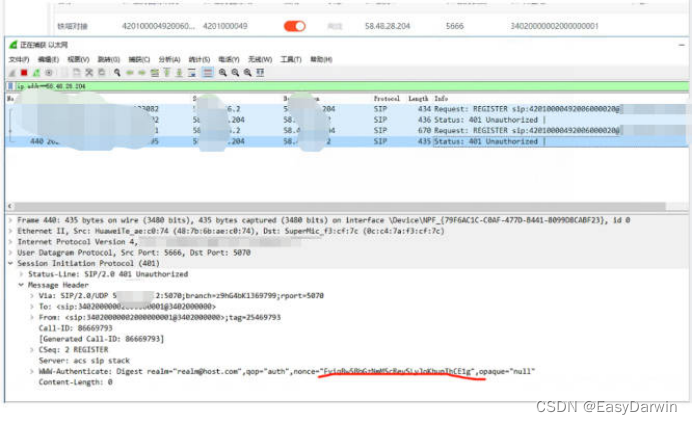Zoom in on the packet text
The width and height of the screenshot is (692, 424).
click(223, 73)
